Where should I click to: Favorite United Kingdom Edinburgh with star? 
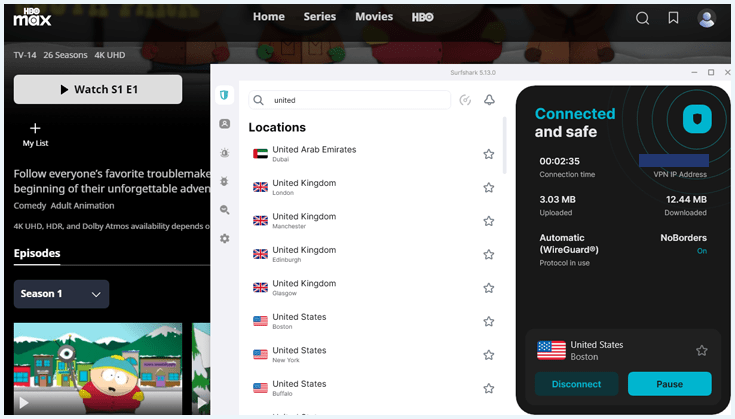coord(488,254)
